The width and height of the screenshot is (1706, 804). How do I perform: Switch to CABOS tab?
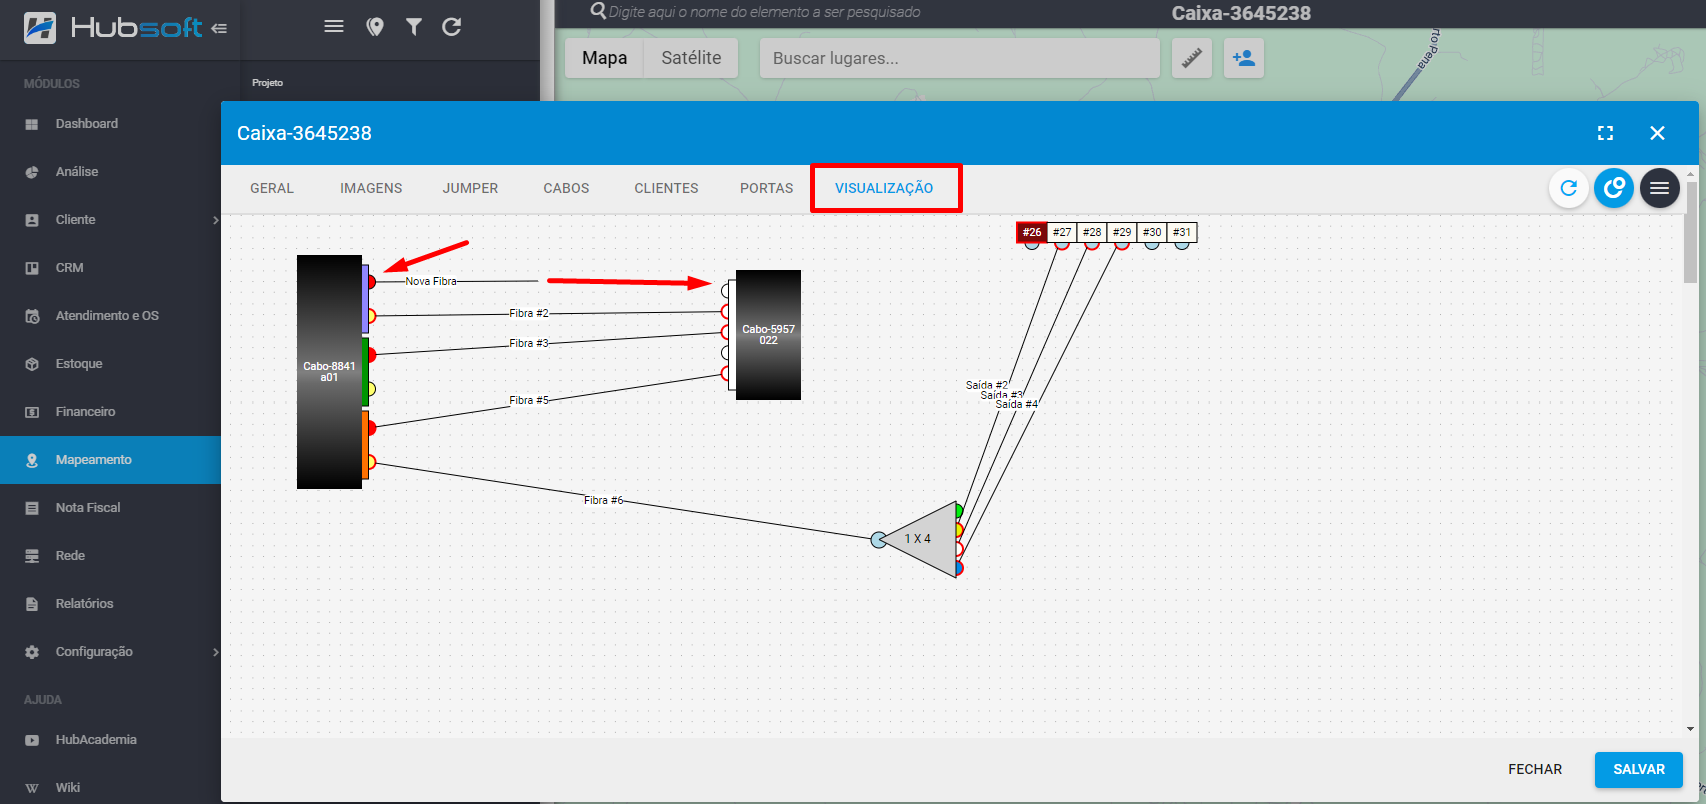pyautogui.click(x=566, y=188)
